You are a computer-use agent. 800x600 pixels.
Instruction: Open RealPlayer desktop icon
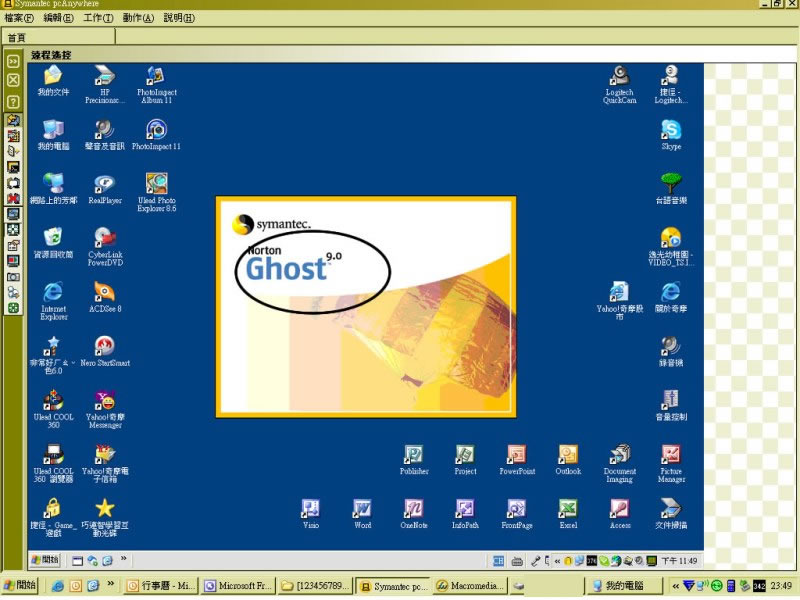(x=105, y=189)
